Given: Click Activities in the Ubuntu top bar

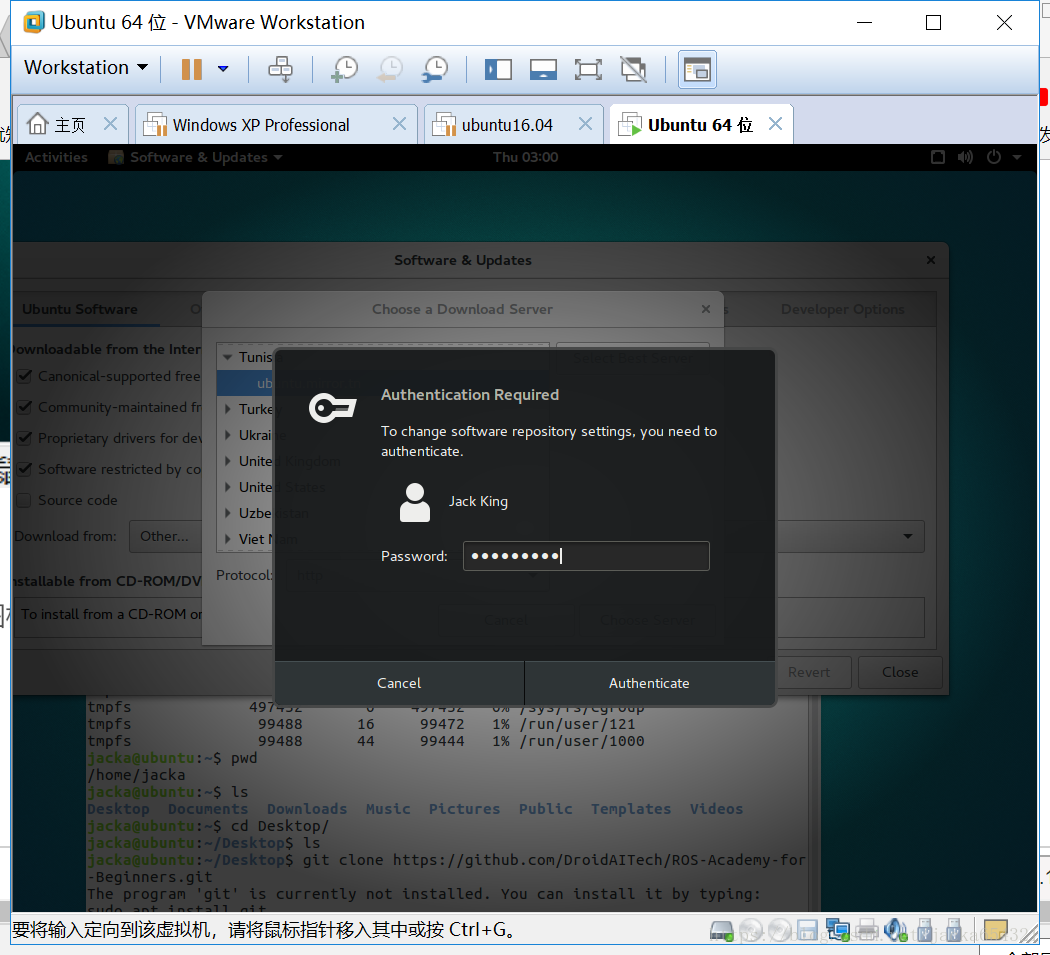Looking at the screenshot, I should [x=56, y=157].
